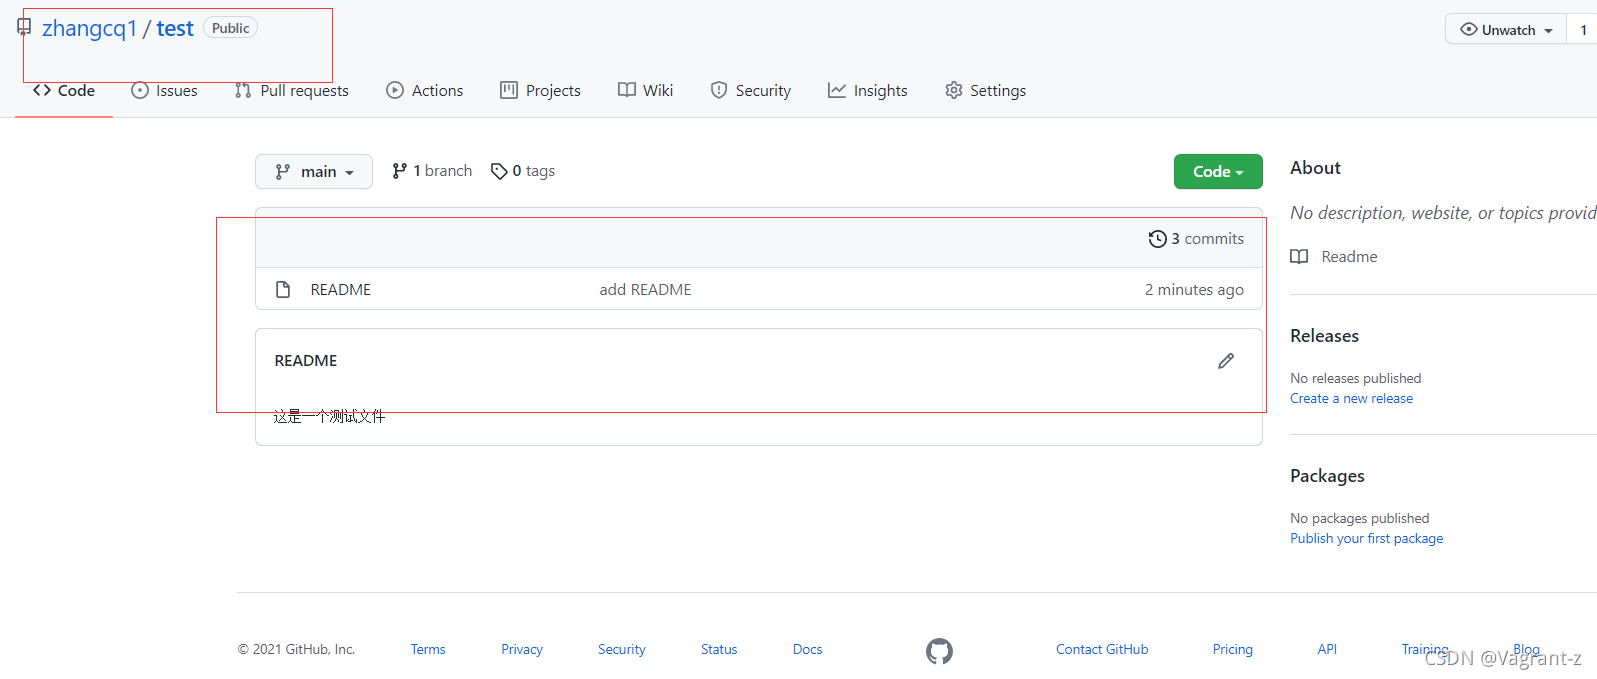Click the tag icon next to 0 tags
Image resolution: width=1597 pixels, height=679 pixels.
tap(499, 171)
